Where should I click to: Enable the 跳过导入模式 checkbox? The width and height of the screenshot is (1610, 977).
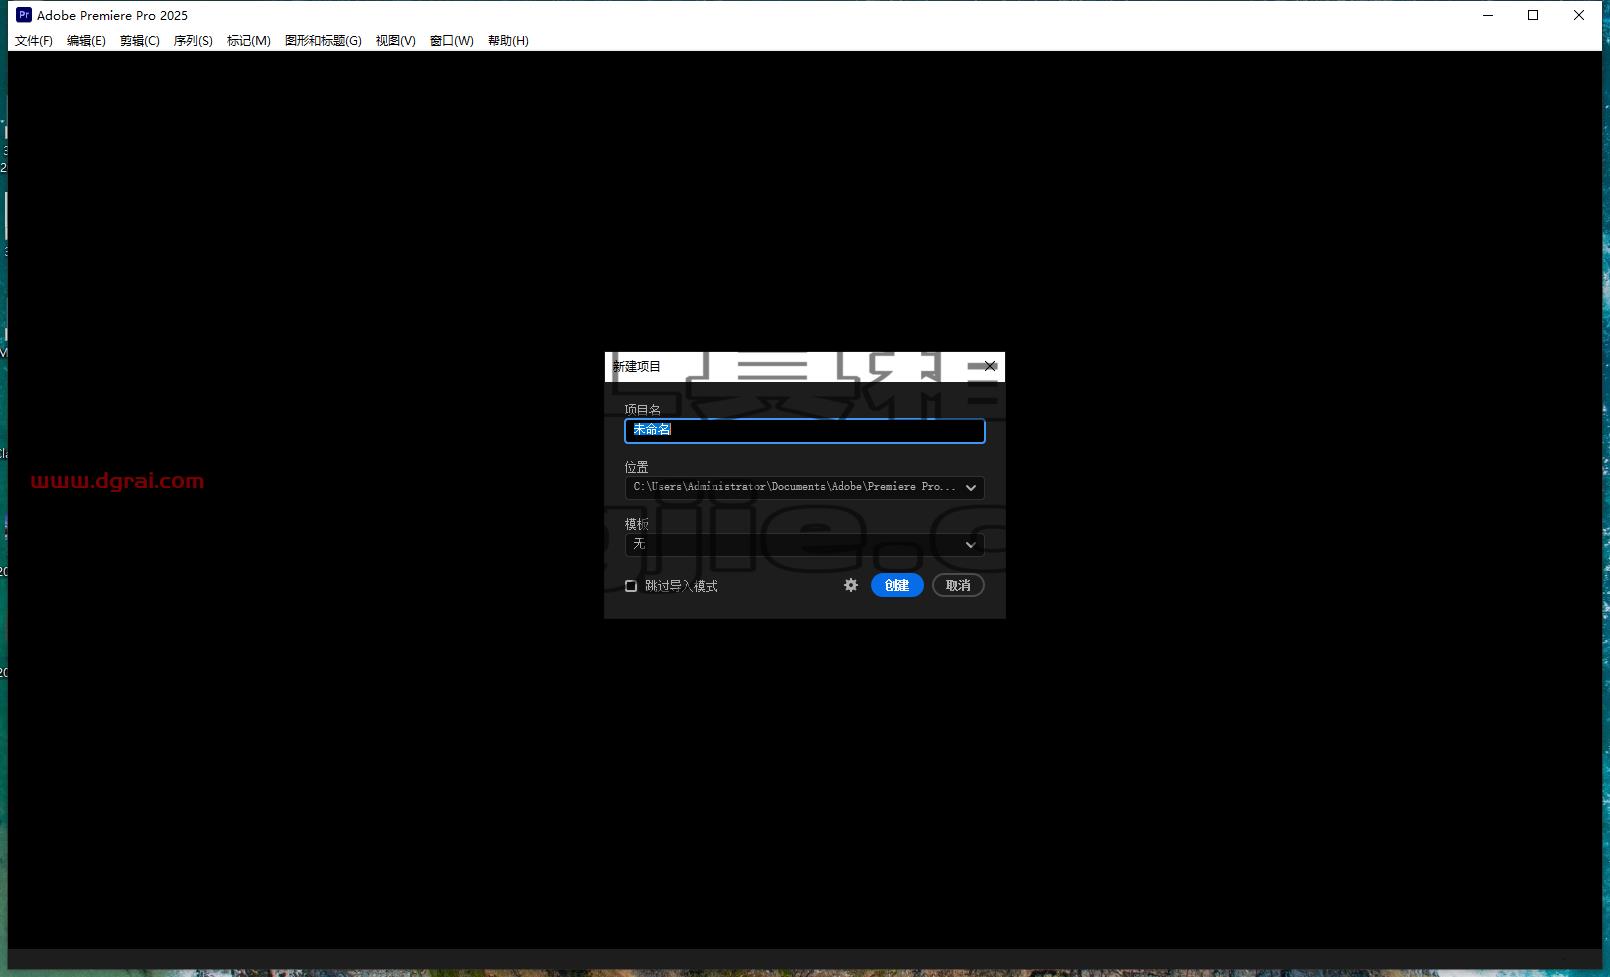pyautogui.click(x=631, y=586)
